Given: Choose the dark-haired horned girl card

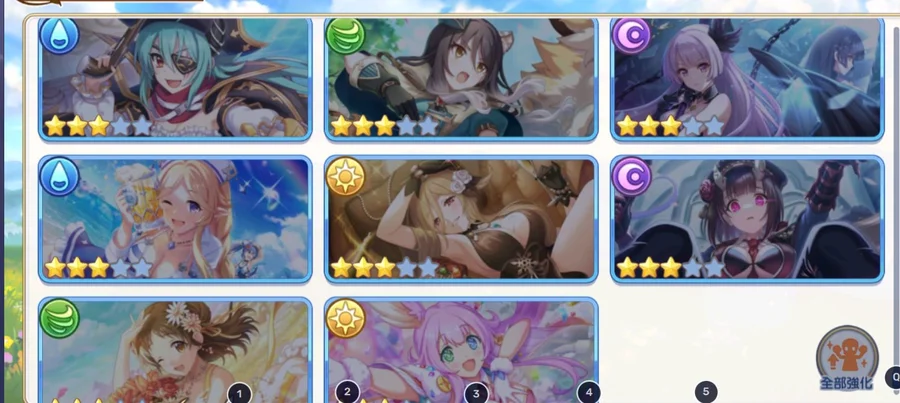Looking at the screenshot, I should (747, 219).
